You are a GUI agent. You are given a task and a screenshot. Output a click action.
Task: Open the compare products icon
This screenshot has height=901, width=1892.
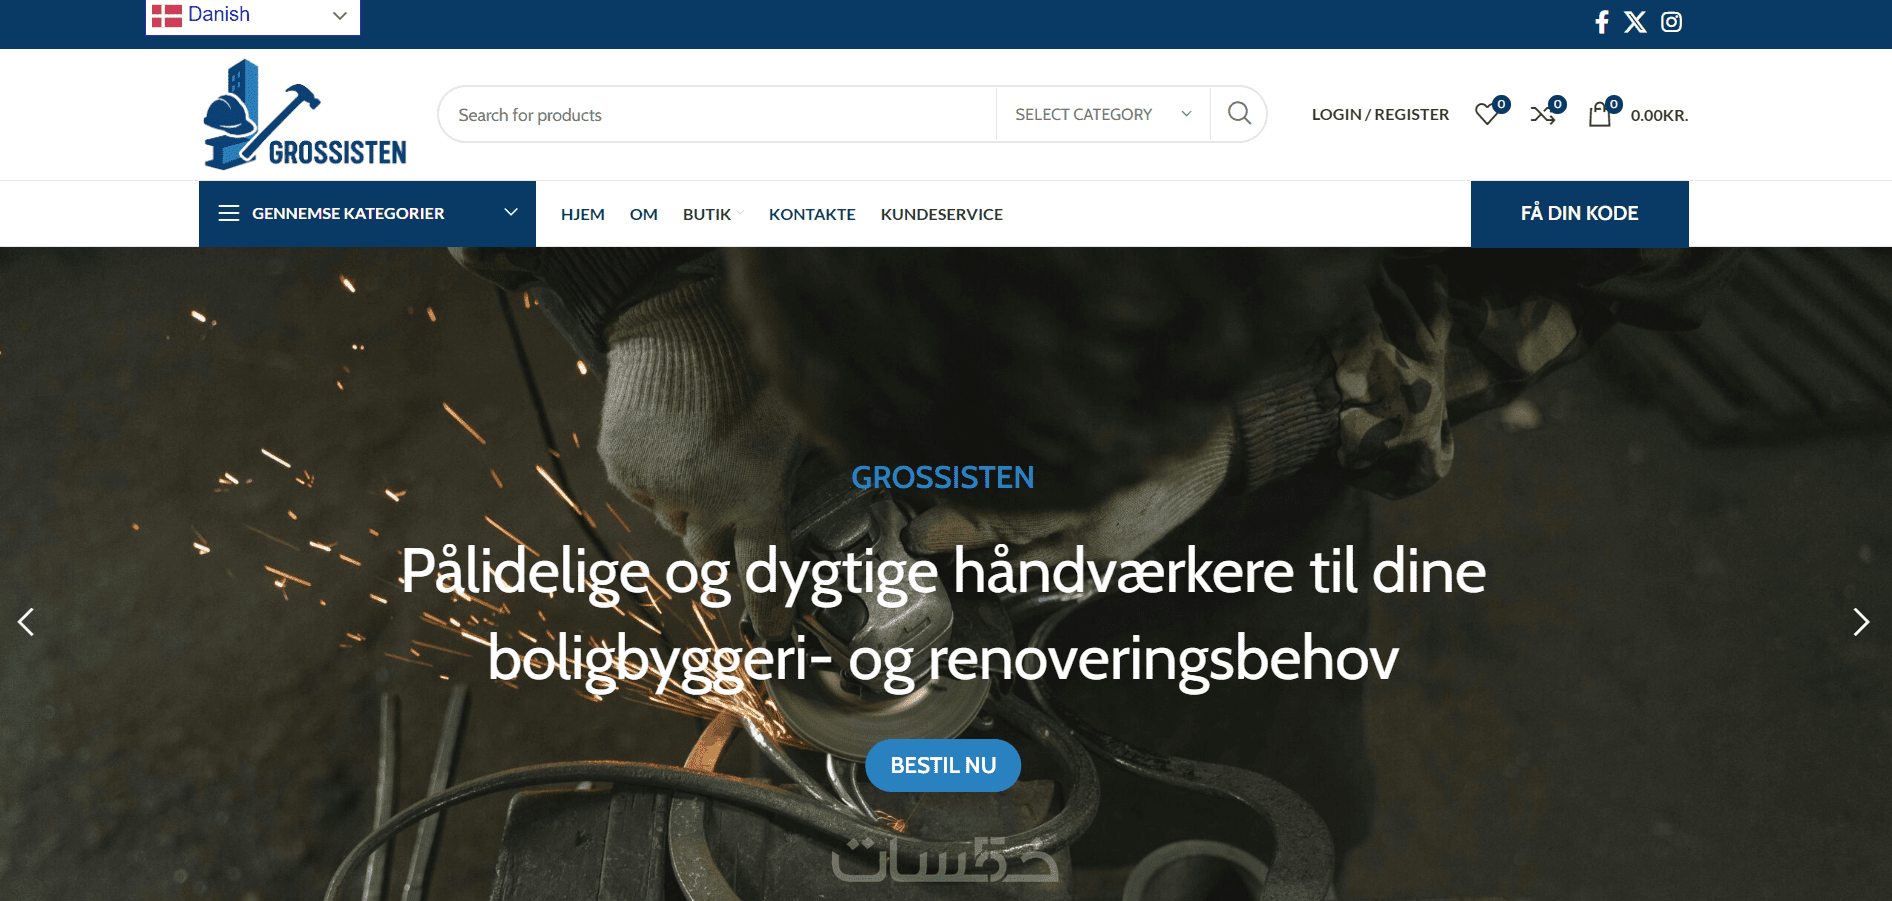coord(1543,114)
